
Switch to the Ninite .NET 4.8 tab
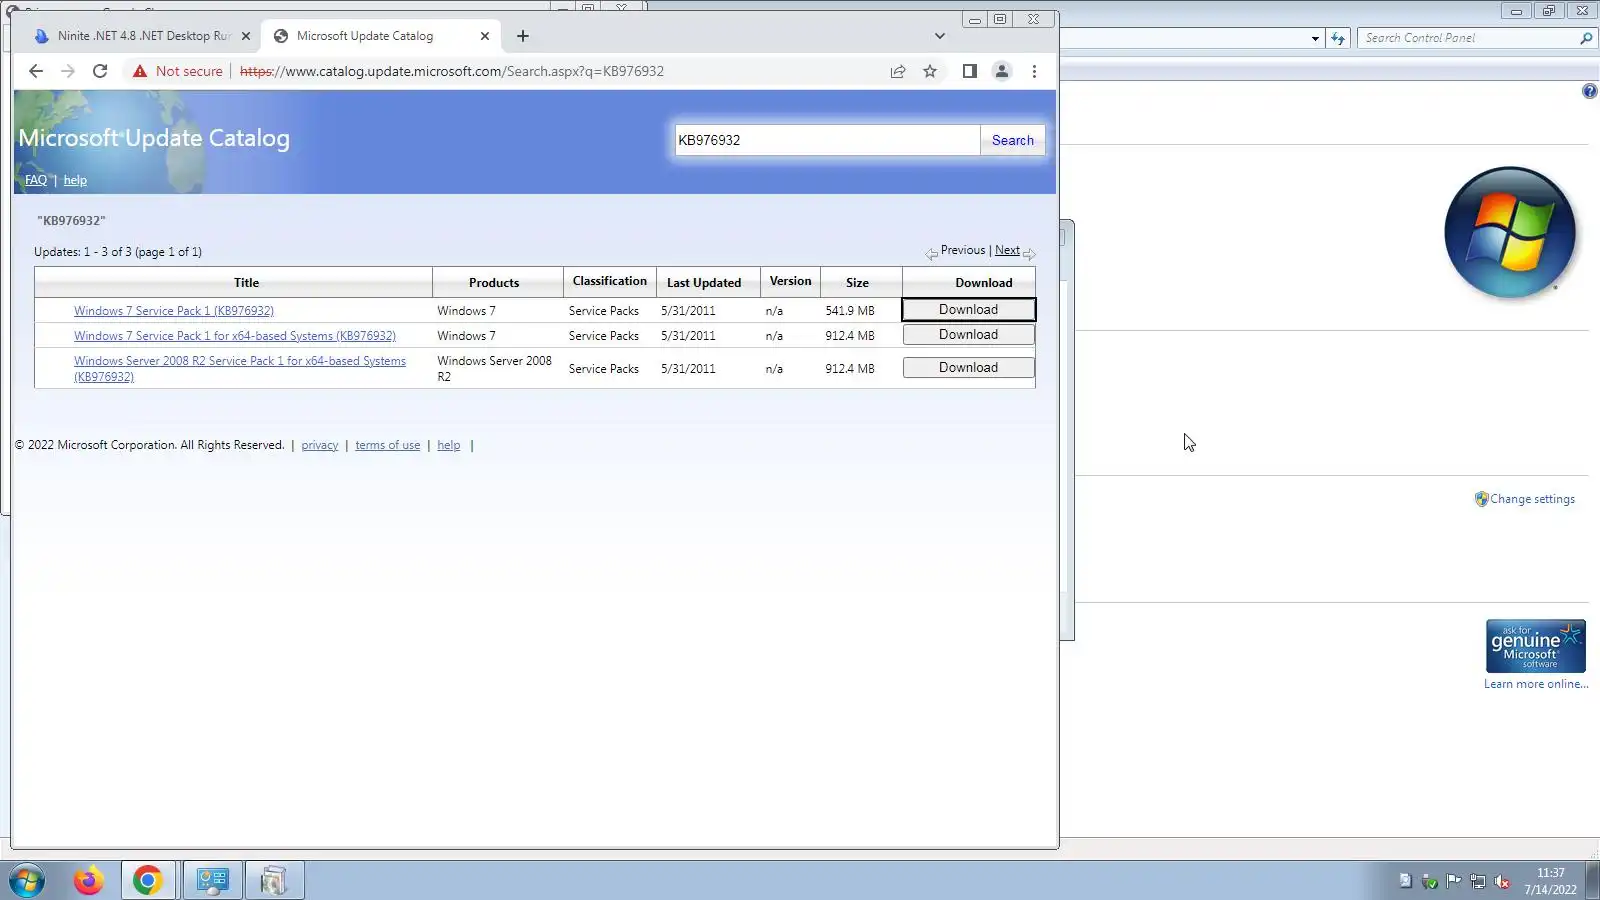142,36
